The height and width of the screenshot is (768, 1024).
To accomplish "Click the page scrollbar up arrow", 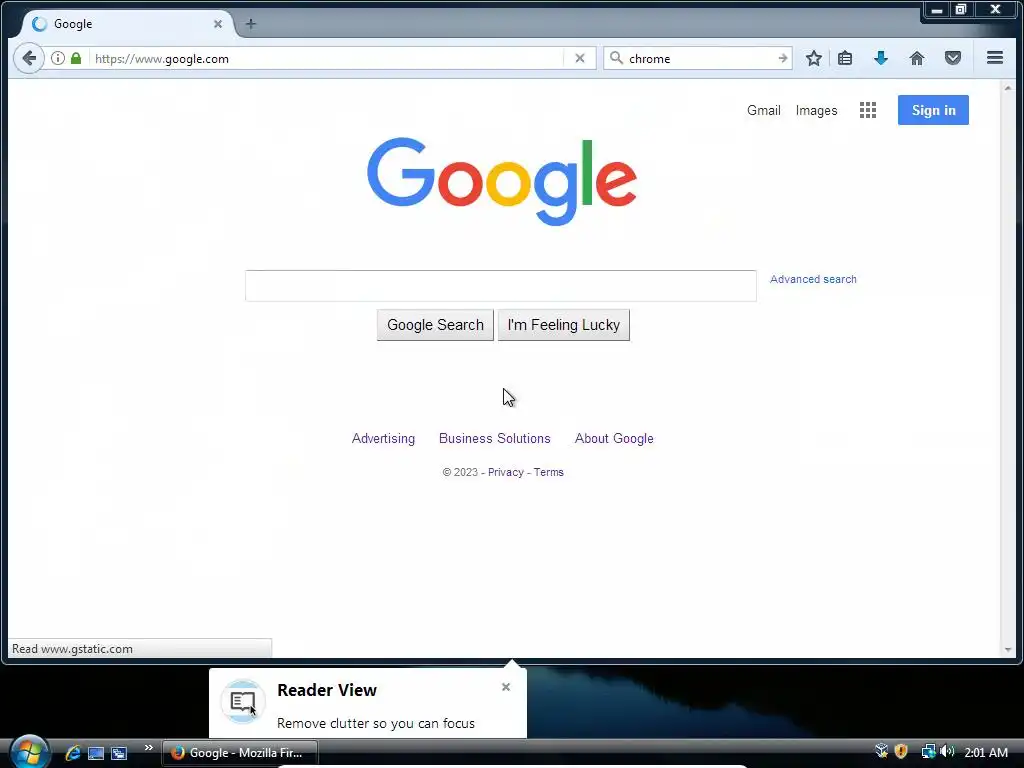I will click(x=1008, y=88).
